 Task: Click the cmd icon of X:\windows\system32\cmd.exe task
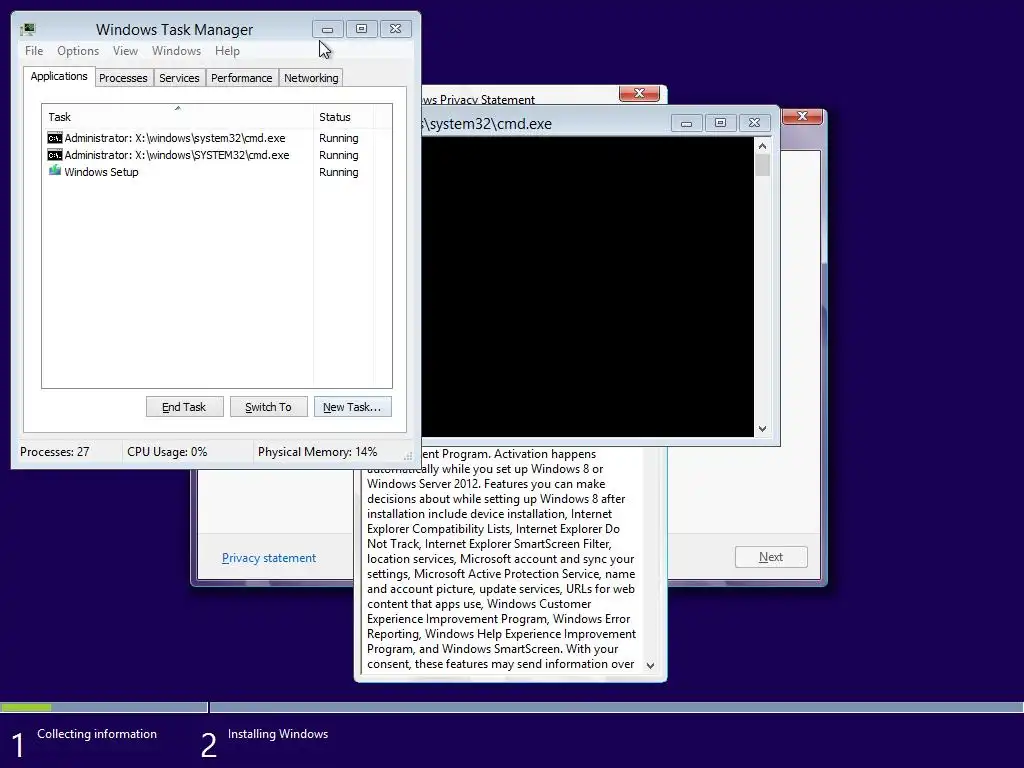coord(55,138)
